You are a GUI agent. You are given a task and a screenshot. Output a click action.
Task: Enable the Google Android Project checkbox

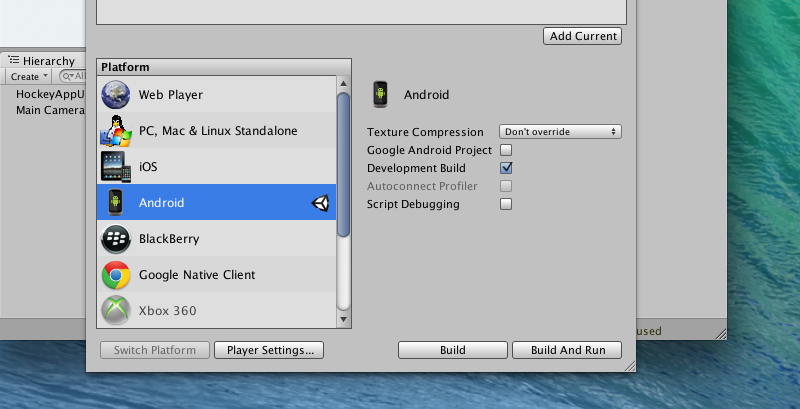(506, 150)
